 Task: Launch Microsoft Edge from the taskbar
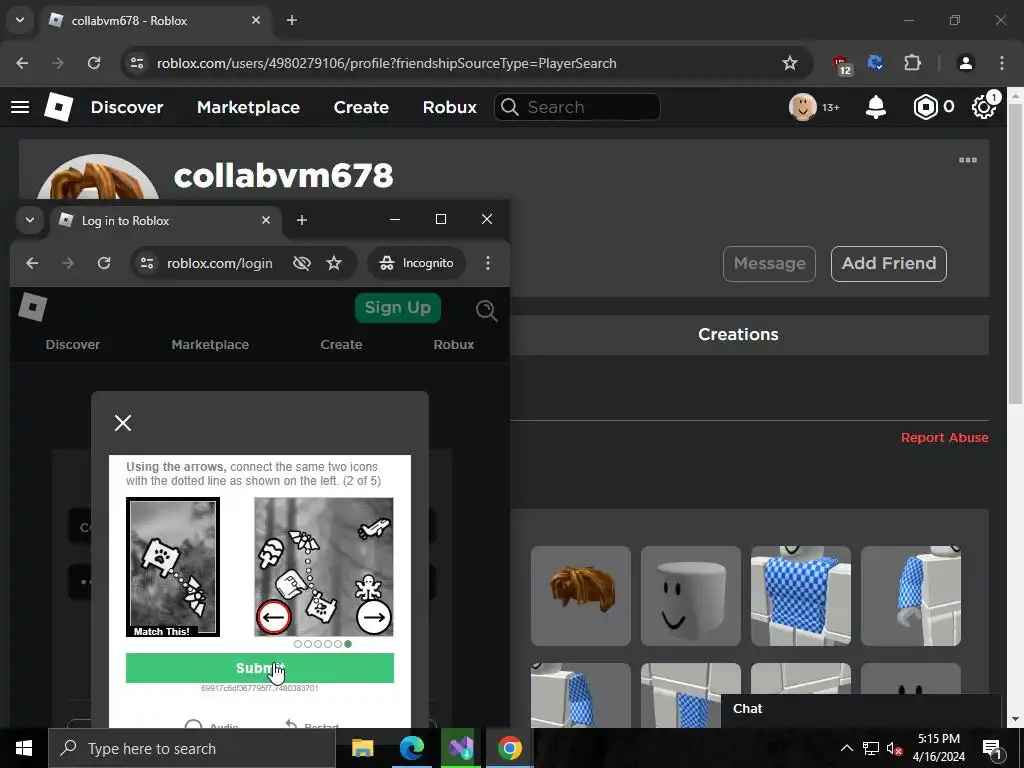pos(411,748)
